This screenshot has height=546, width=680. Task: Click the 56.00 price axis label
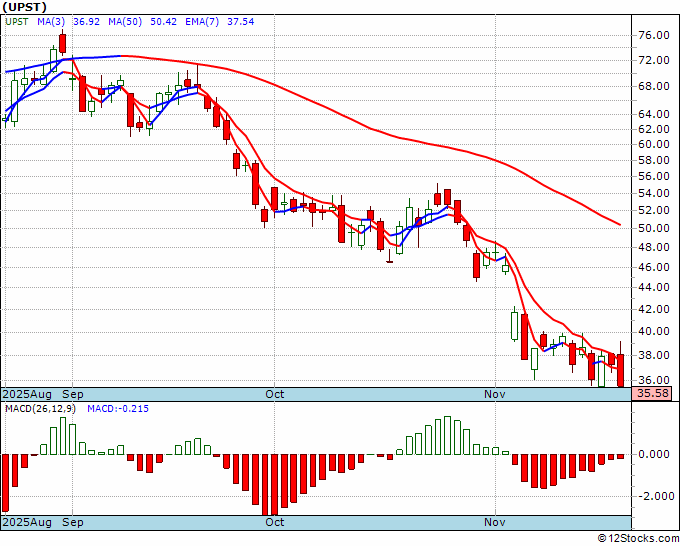[654, 177]
